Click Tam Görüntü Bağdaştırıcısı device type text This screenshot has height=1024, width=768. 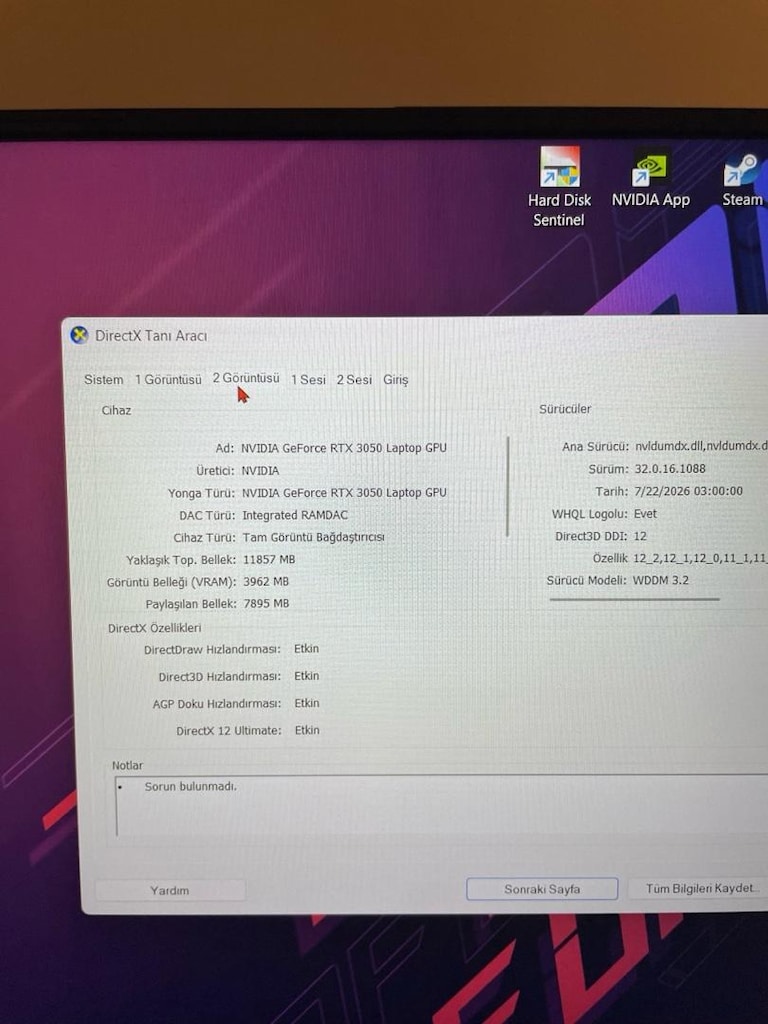(x=313, y=537)
